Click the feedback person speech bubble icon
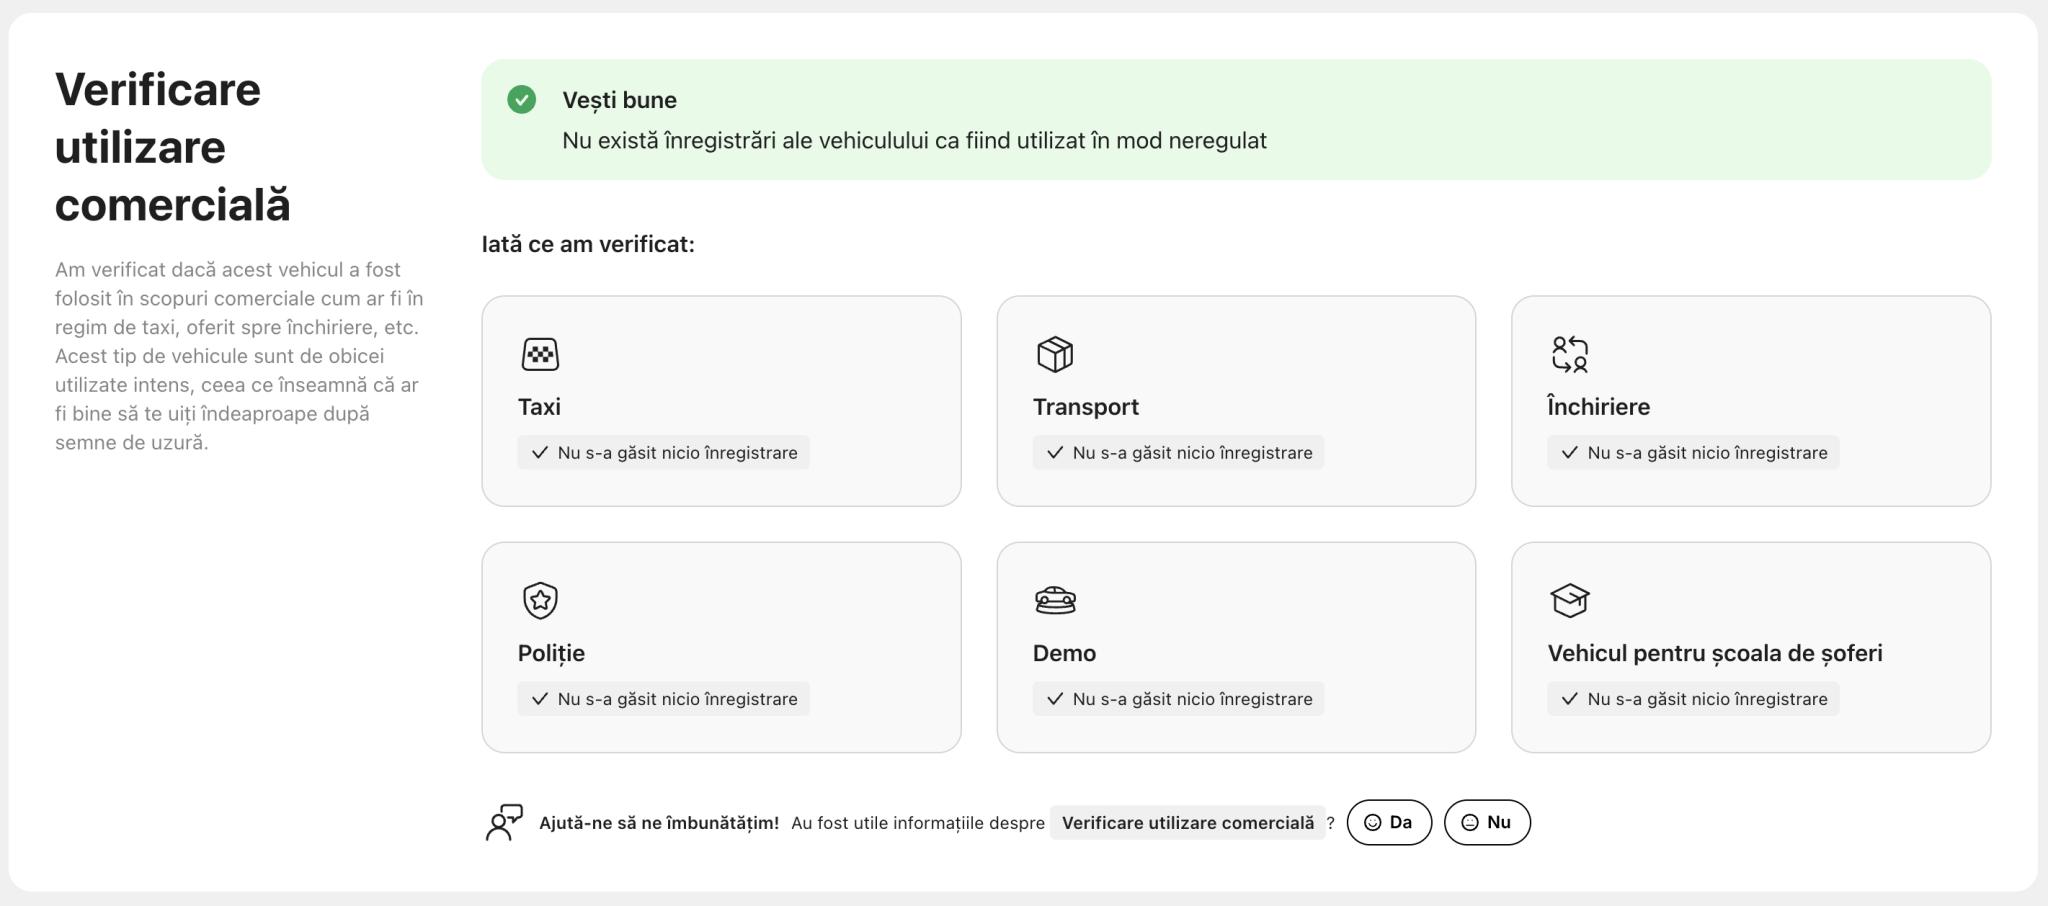Viewport: 2048px width, 906px height. tap(504, 822)
